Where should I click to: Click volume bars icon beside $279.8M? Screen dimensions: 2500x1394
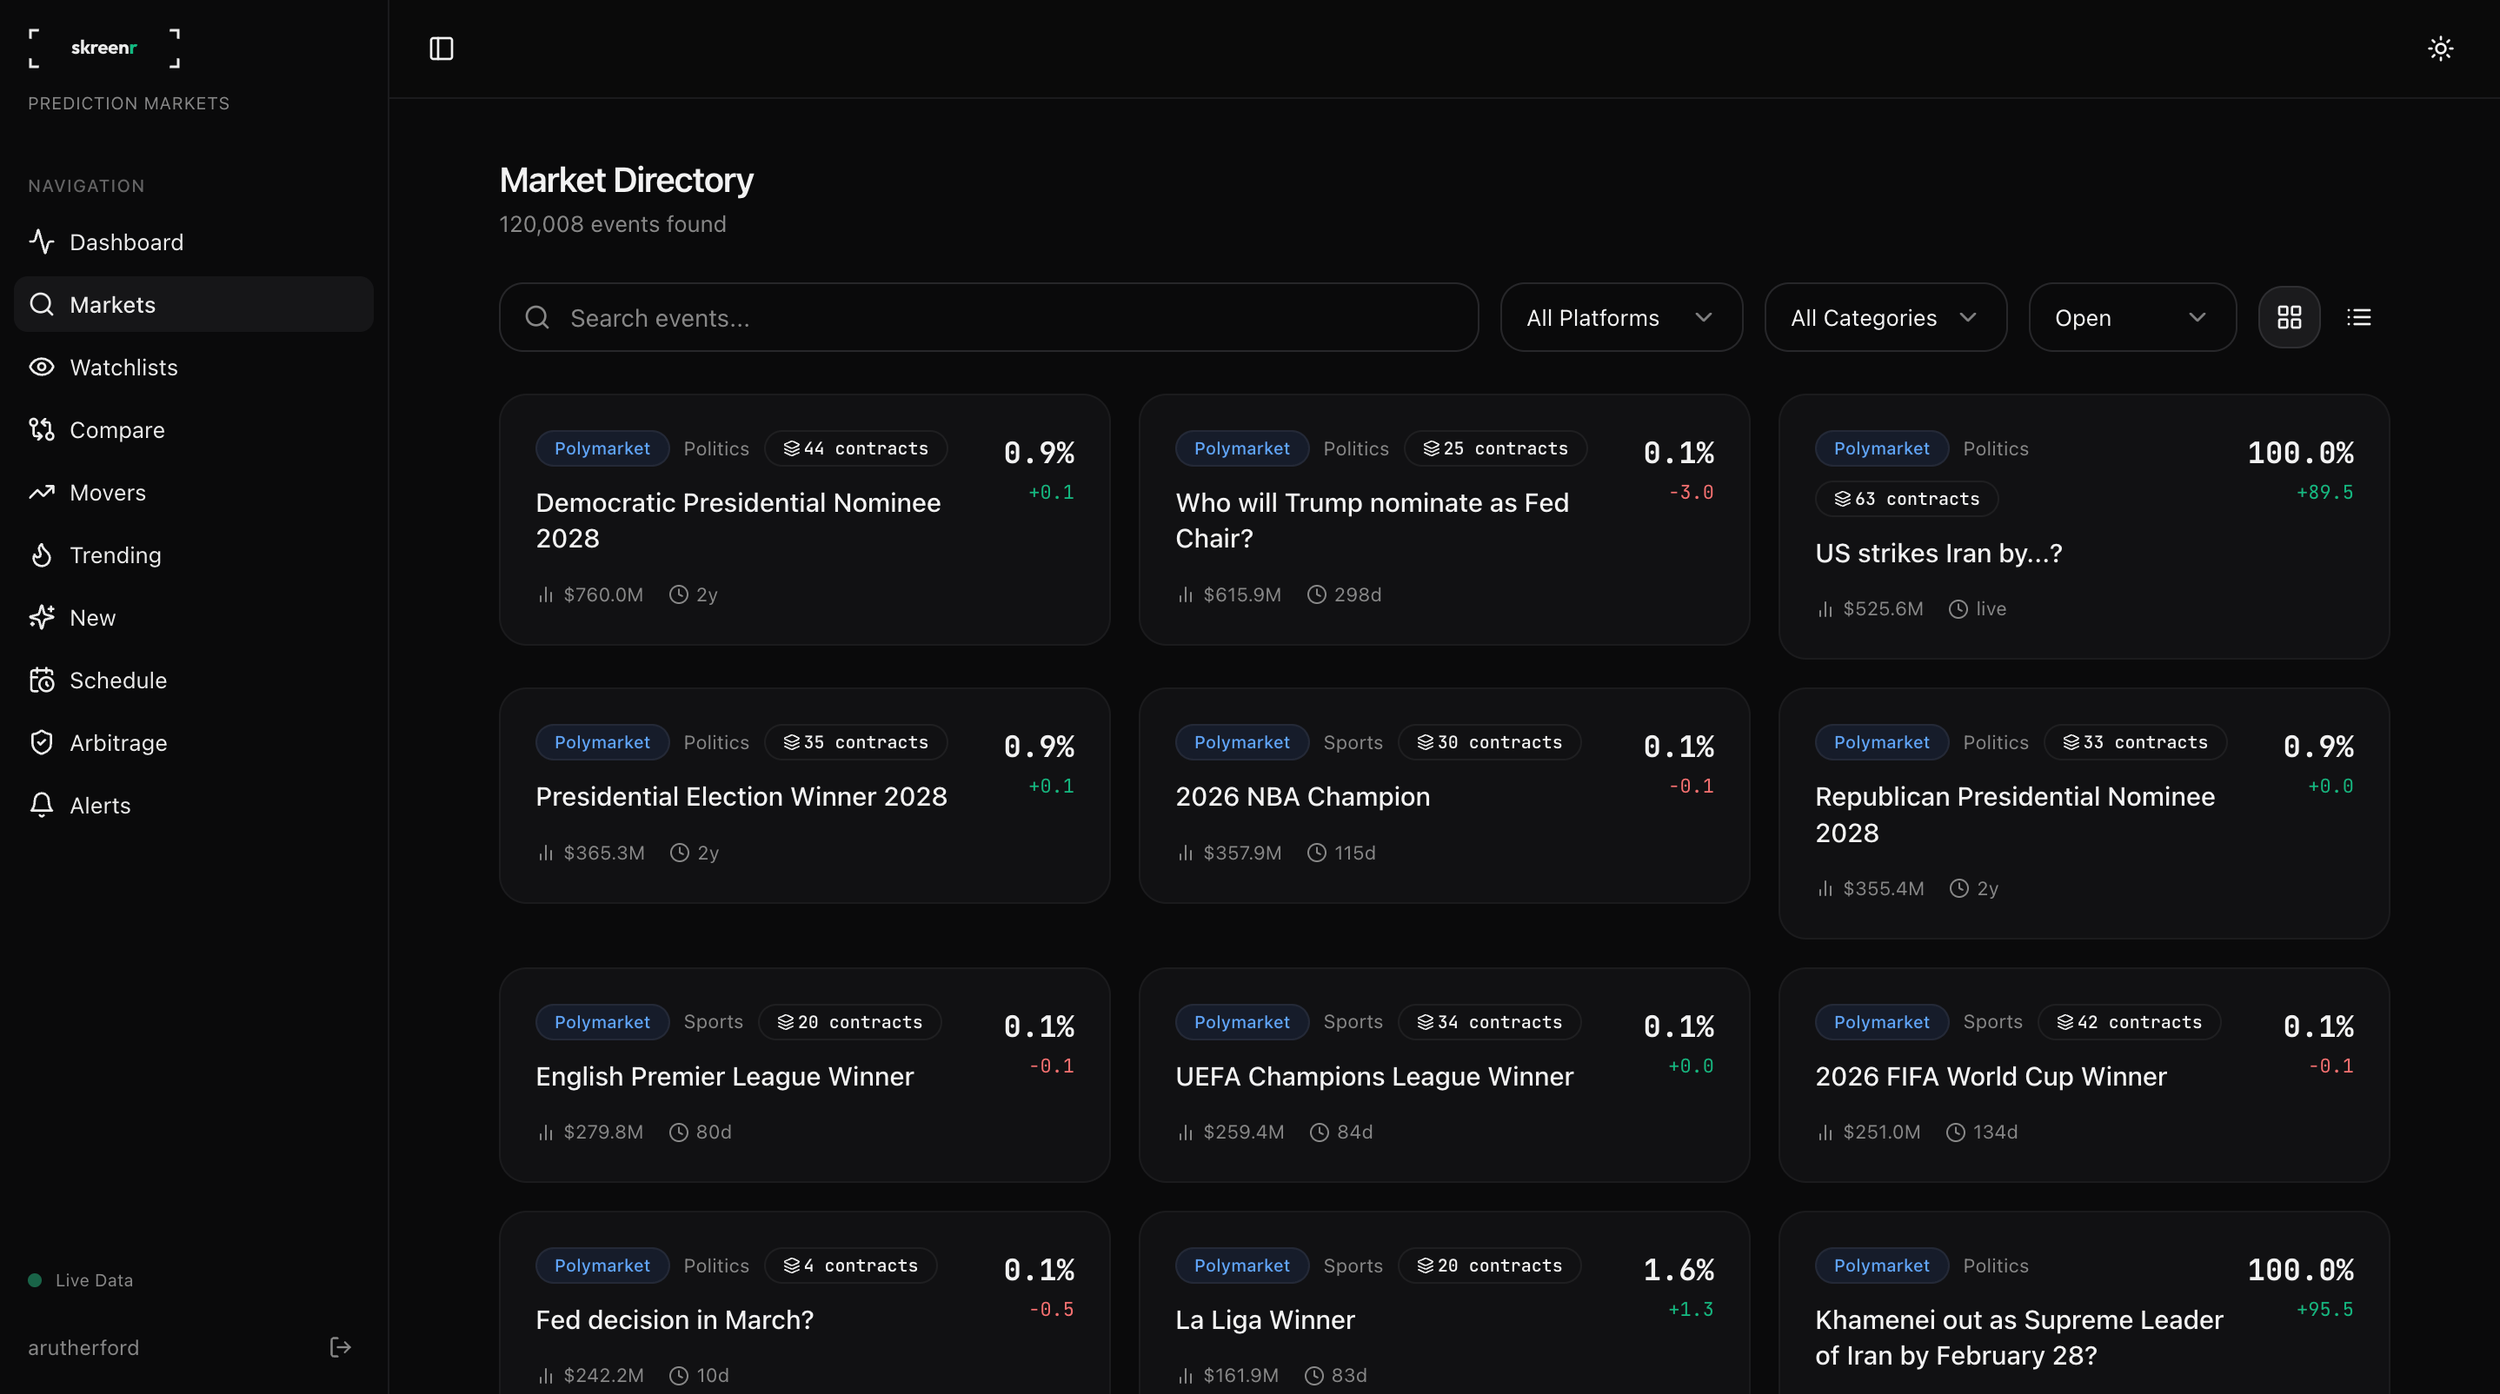click(x=545, y=1132)
